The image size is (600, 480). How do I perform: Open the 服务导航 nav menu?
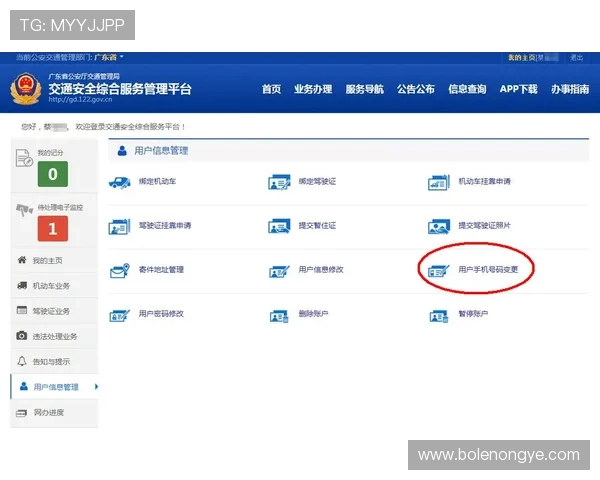tap(364, 89)
